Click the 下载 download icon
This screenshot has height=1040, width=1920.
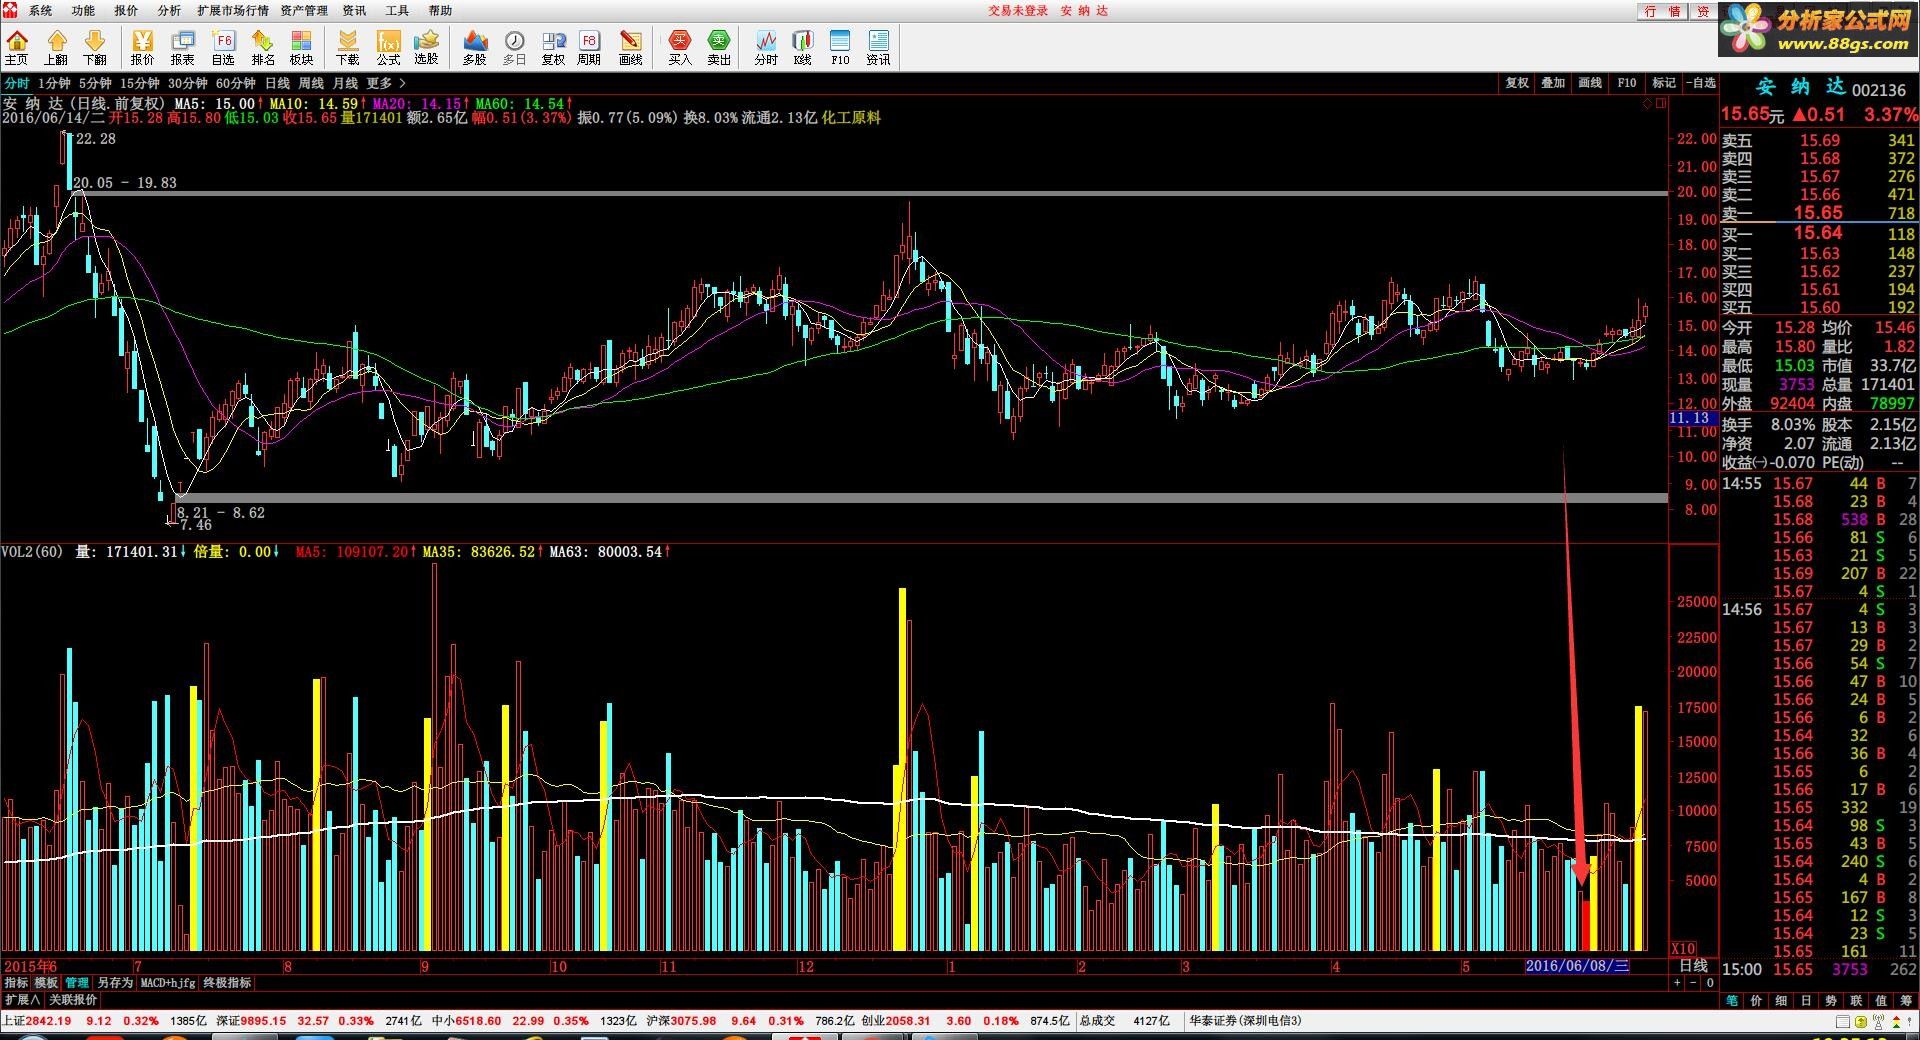point(347,47)
